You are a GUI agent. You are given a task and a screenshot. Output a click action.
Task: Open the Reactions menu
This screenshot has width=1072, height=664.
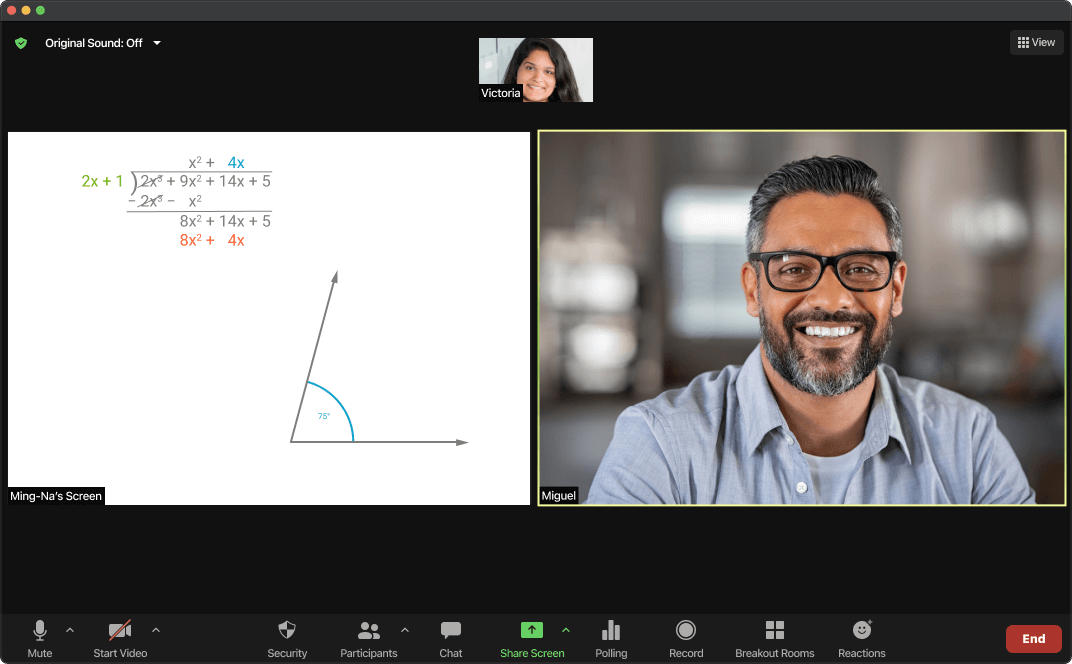861,639
